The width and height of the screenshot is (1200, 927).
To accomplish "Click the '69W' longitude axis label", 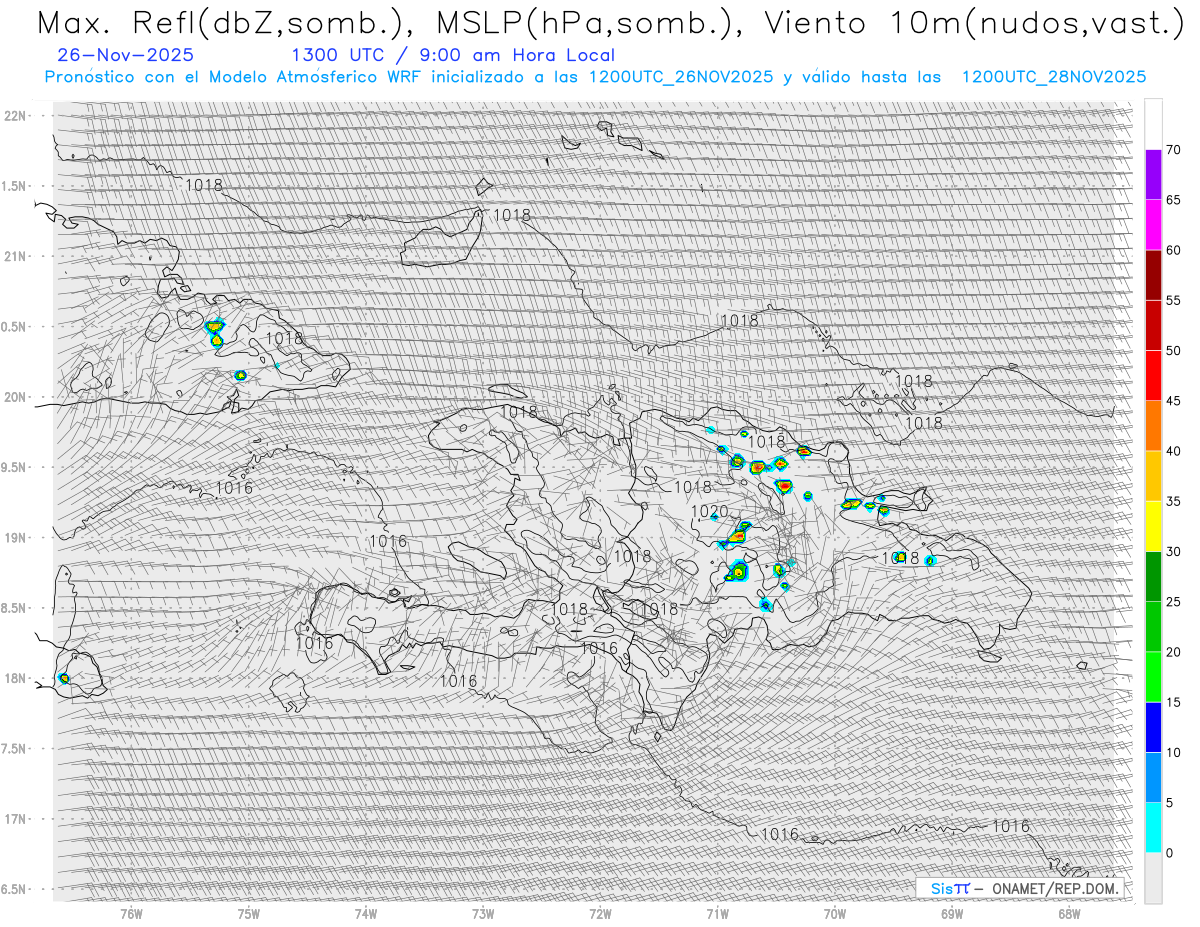I will pyautogui.click(x=952, y=913).
